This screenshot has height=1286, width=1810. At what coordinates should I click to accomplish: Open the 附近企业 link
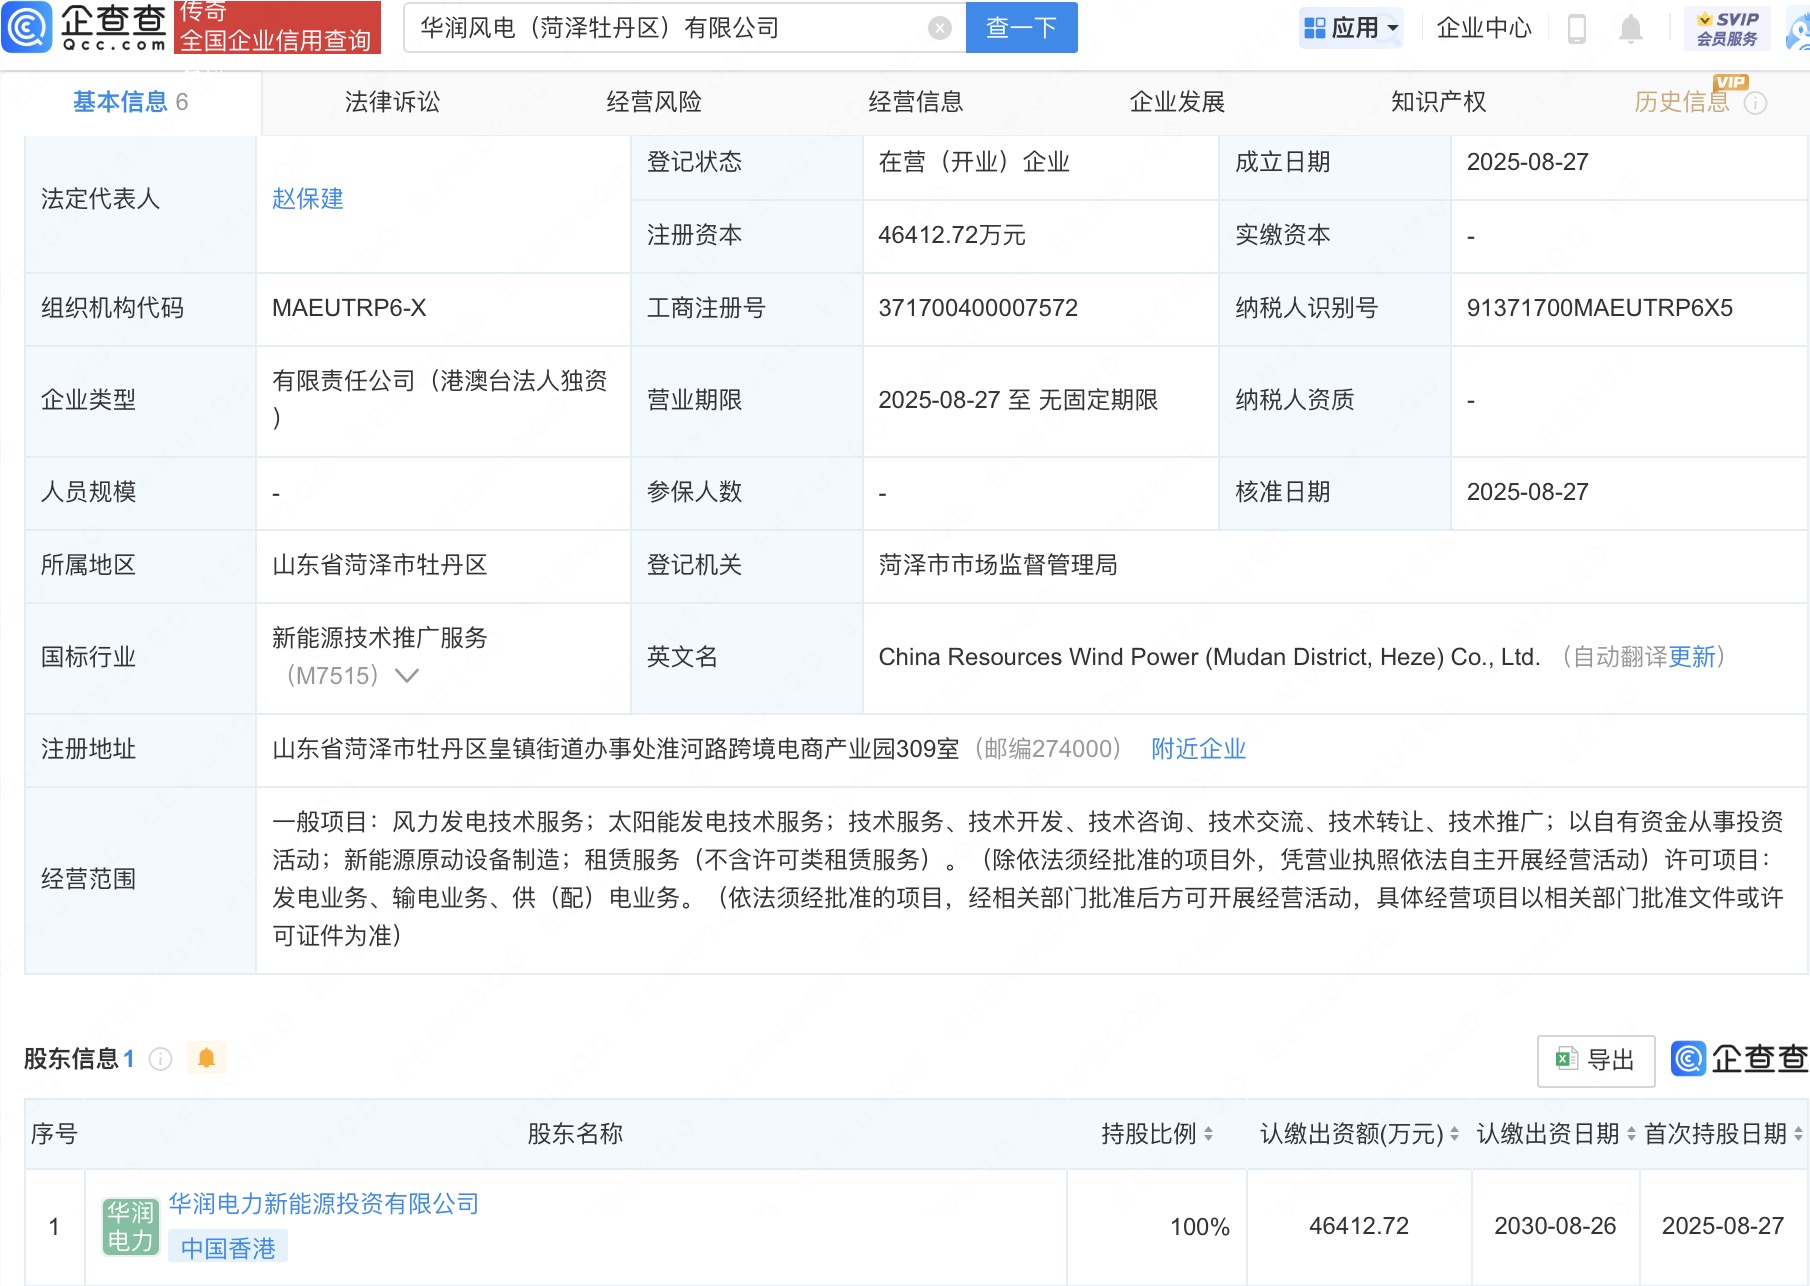pos(1198,749)
